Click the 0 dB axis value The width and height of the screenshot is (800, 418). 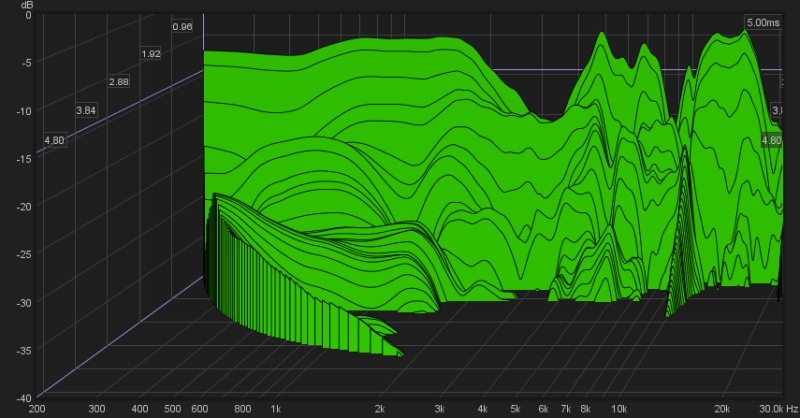coord(29,15)
